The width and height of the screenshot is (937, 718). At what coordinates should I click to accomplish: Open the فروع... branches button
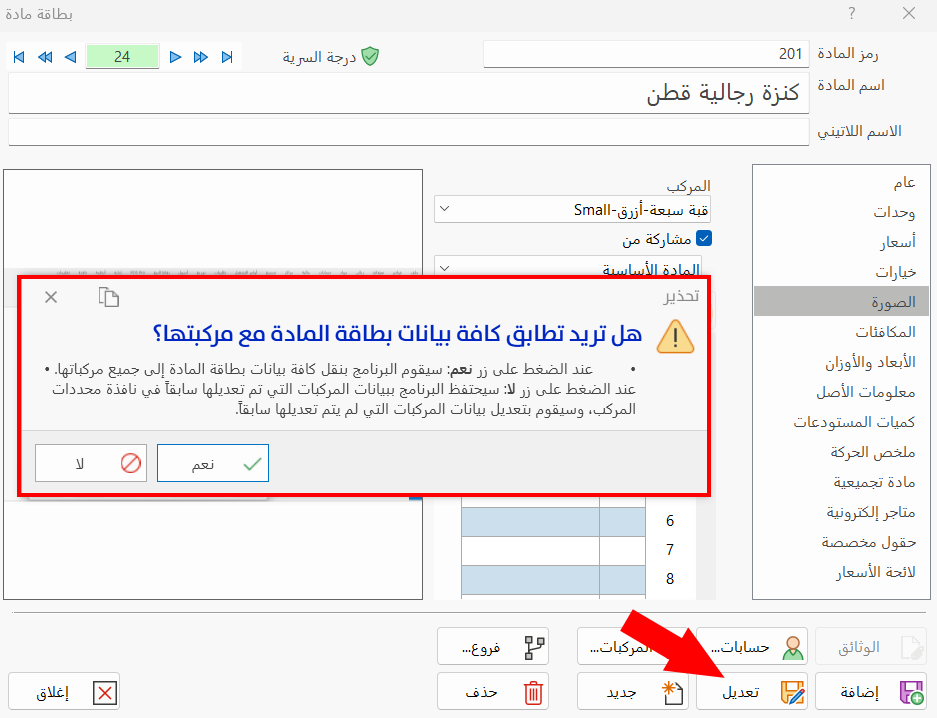click(x=493, y=646)
